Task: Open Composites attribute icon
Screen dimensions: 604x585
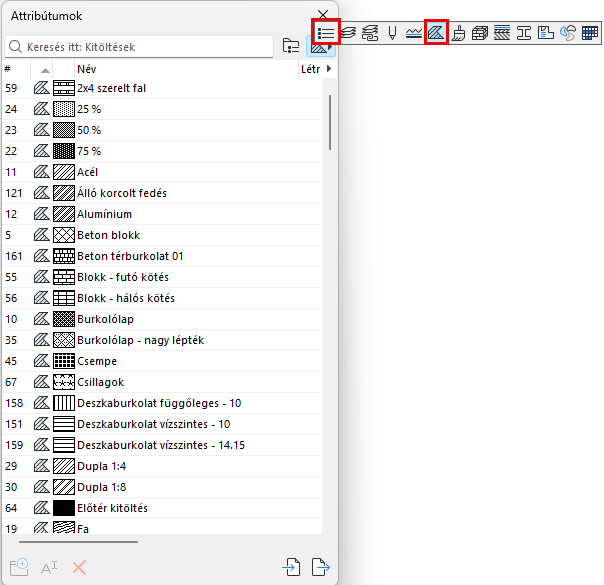Action: pos(502,33)
